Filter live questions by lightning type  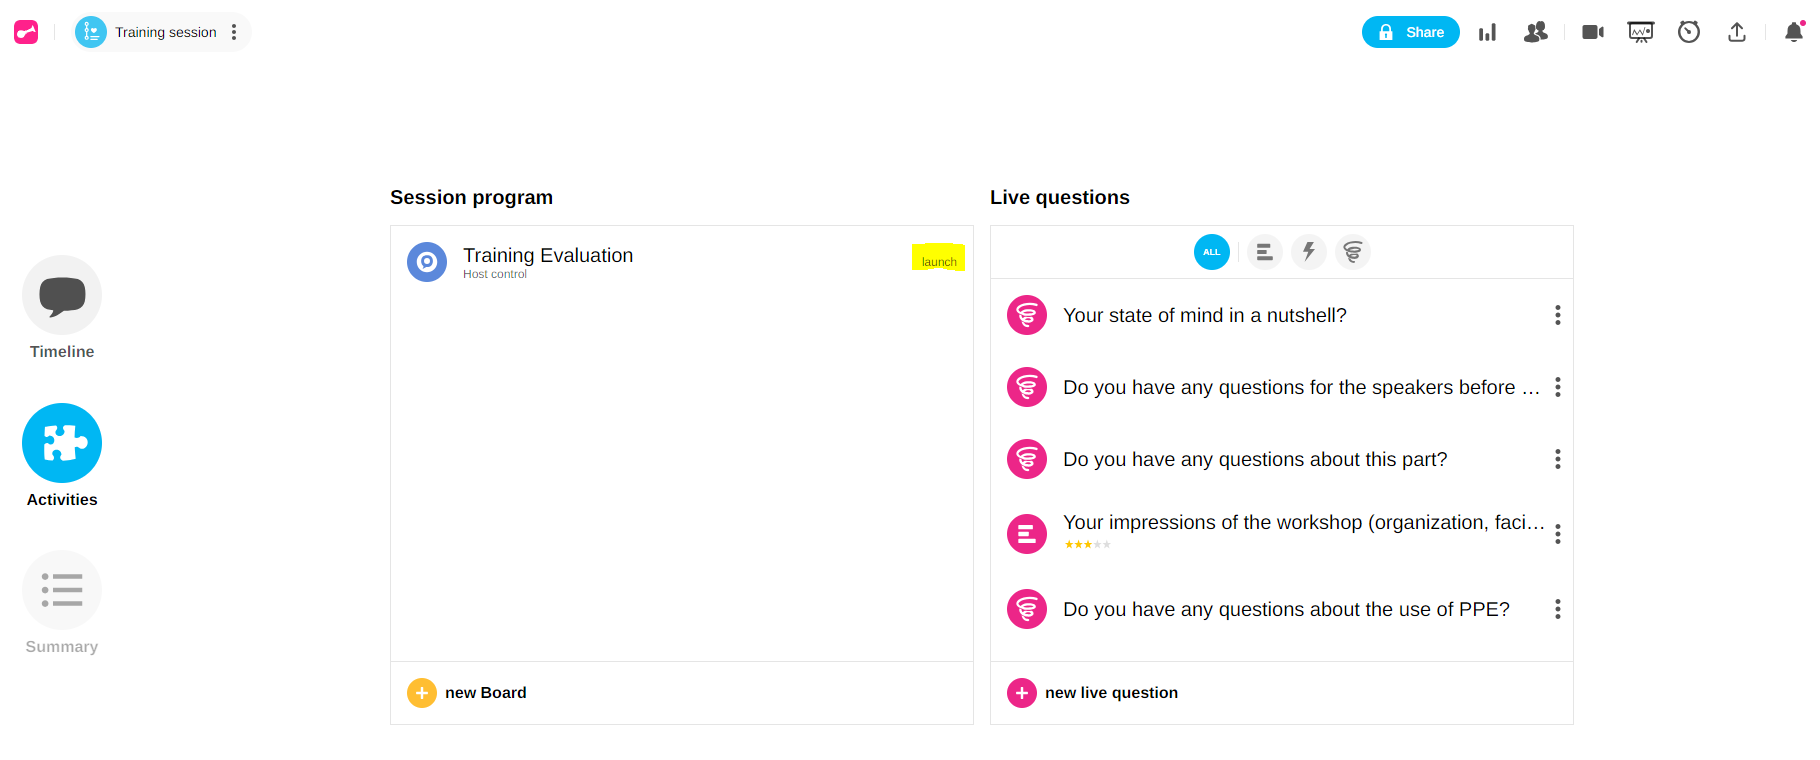click(1308, 252)
